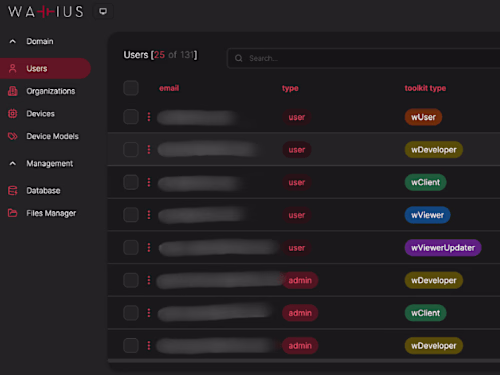
Task: Click the user type badge in wViewerUpdater row
Action: tap(297, 248)
